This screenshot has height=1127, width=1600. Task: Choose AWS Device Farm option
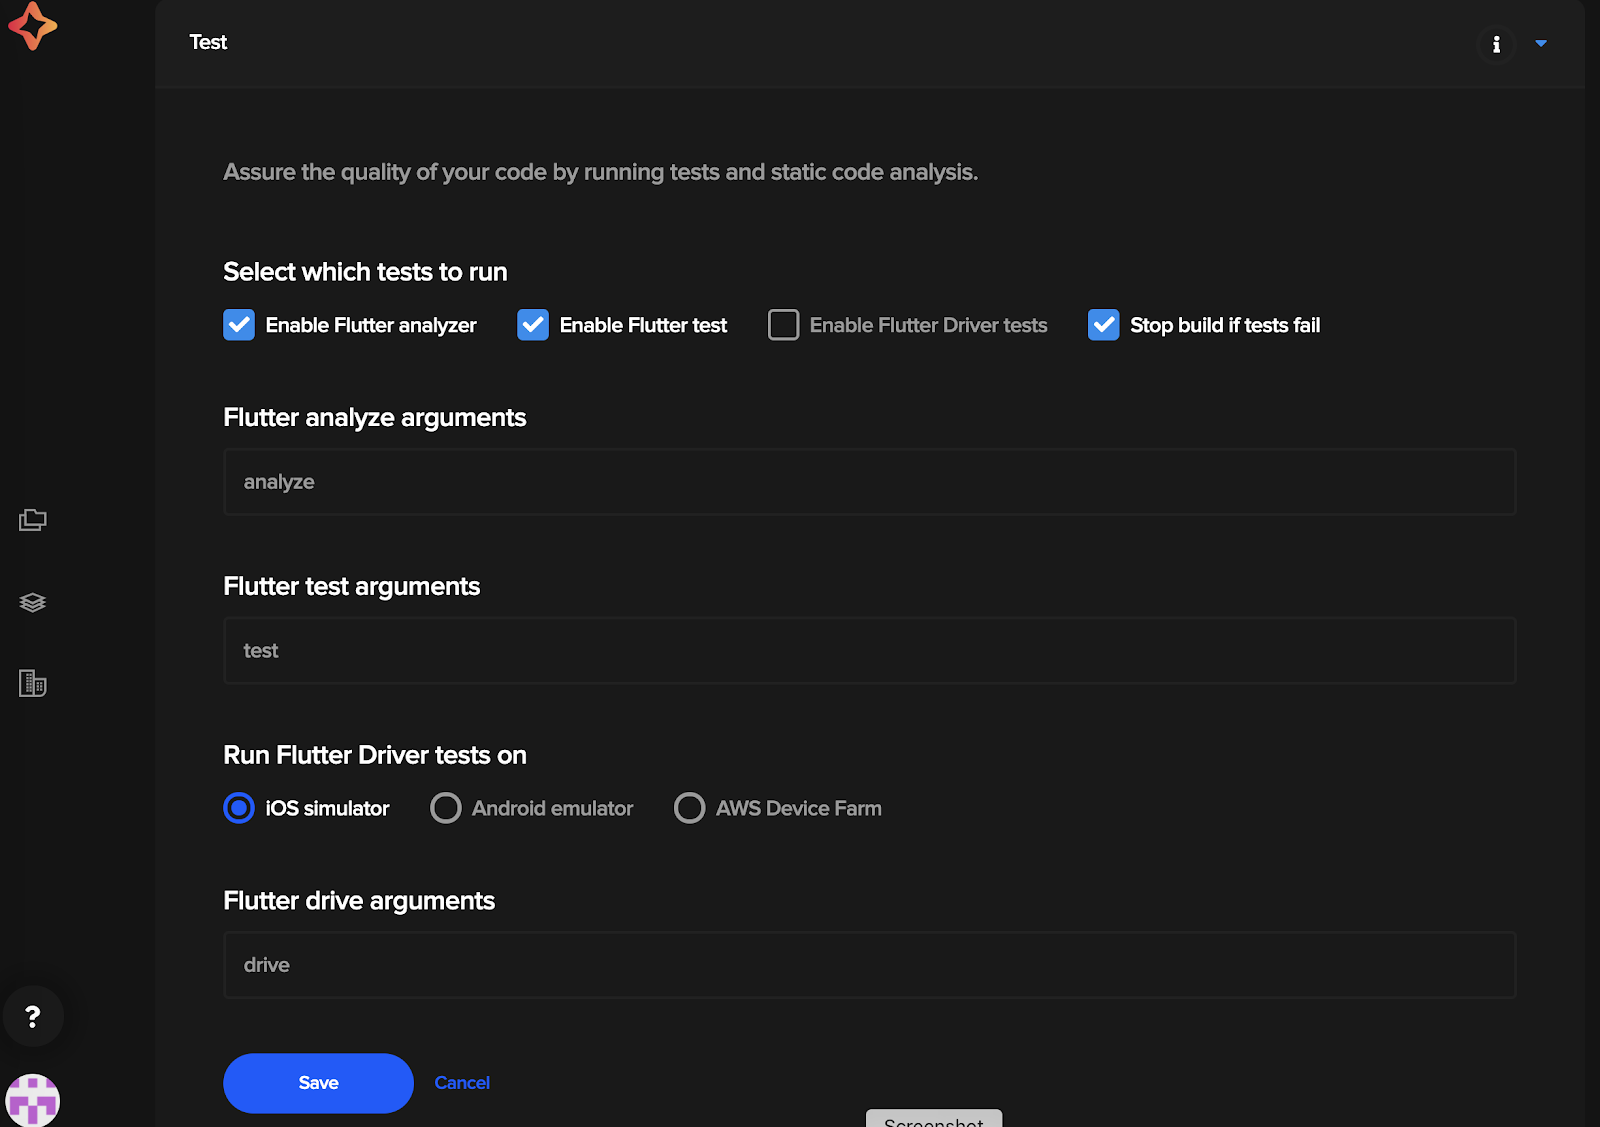tap(689, 808)
